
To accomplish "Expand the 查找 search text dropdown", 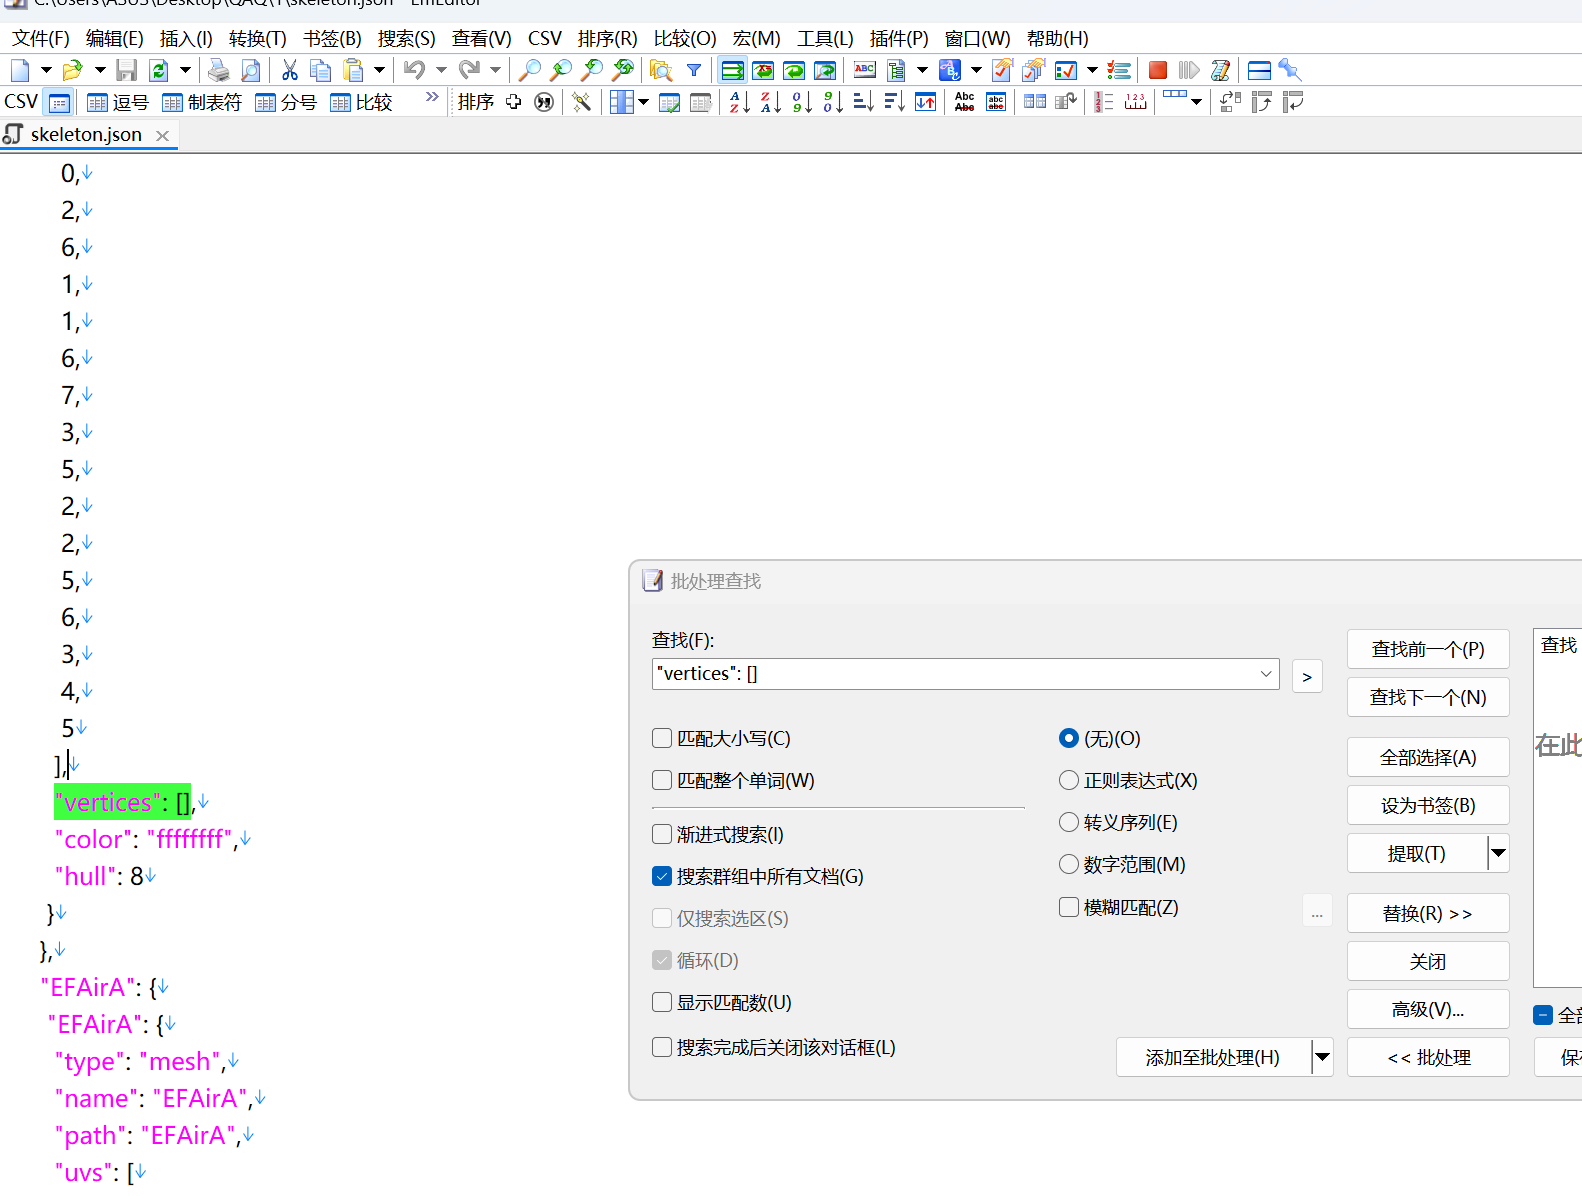I will [x=1265, y=674].
